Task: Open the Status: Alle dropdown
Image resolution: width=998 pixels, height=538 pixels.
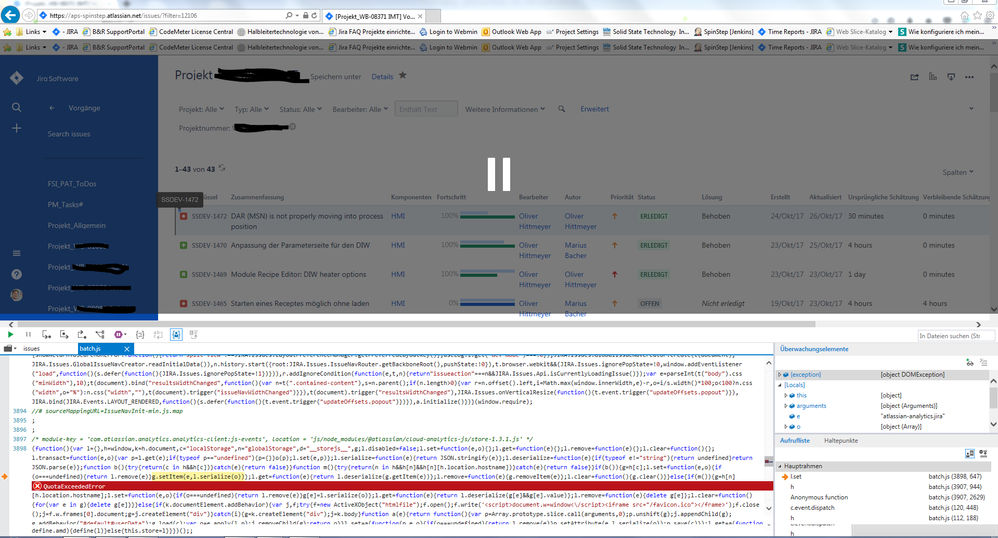Action: [x=300, y=110]
